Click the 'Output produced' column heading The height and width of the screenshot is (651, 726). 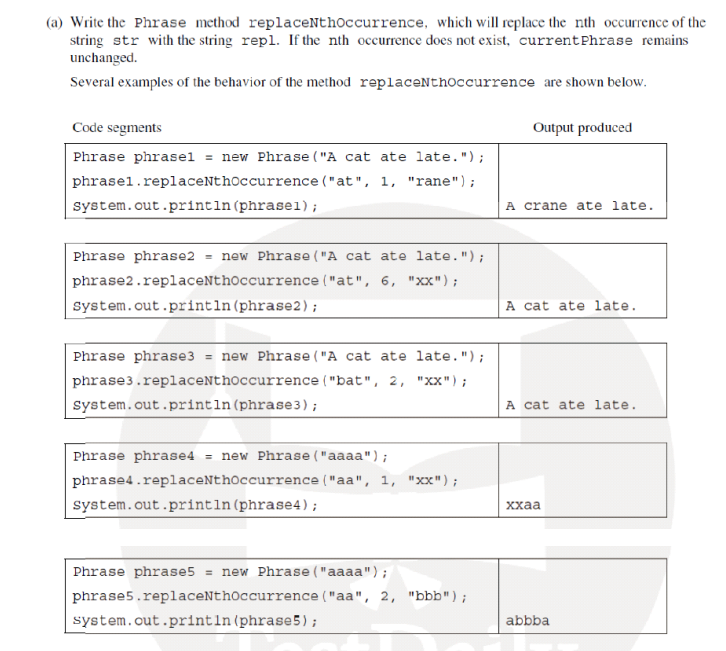pos(582,128)
